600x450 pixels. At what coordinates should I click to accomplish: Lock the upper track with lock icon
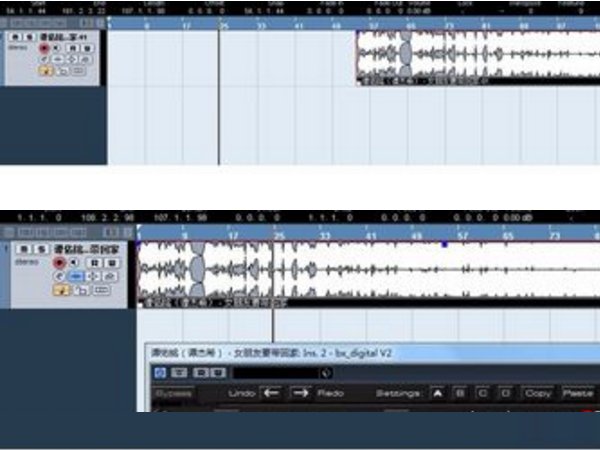pyautogui.click(x=63, y=71)
